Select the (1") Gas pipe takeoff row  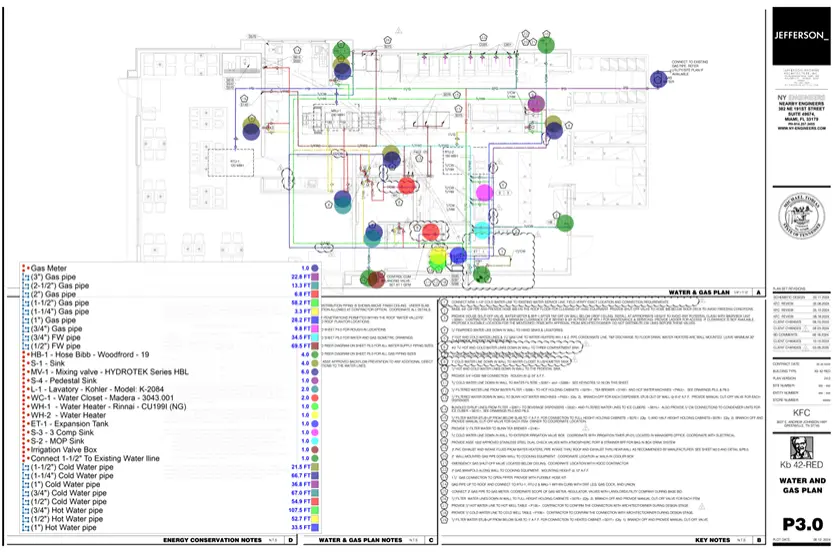click(170, 320)
